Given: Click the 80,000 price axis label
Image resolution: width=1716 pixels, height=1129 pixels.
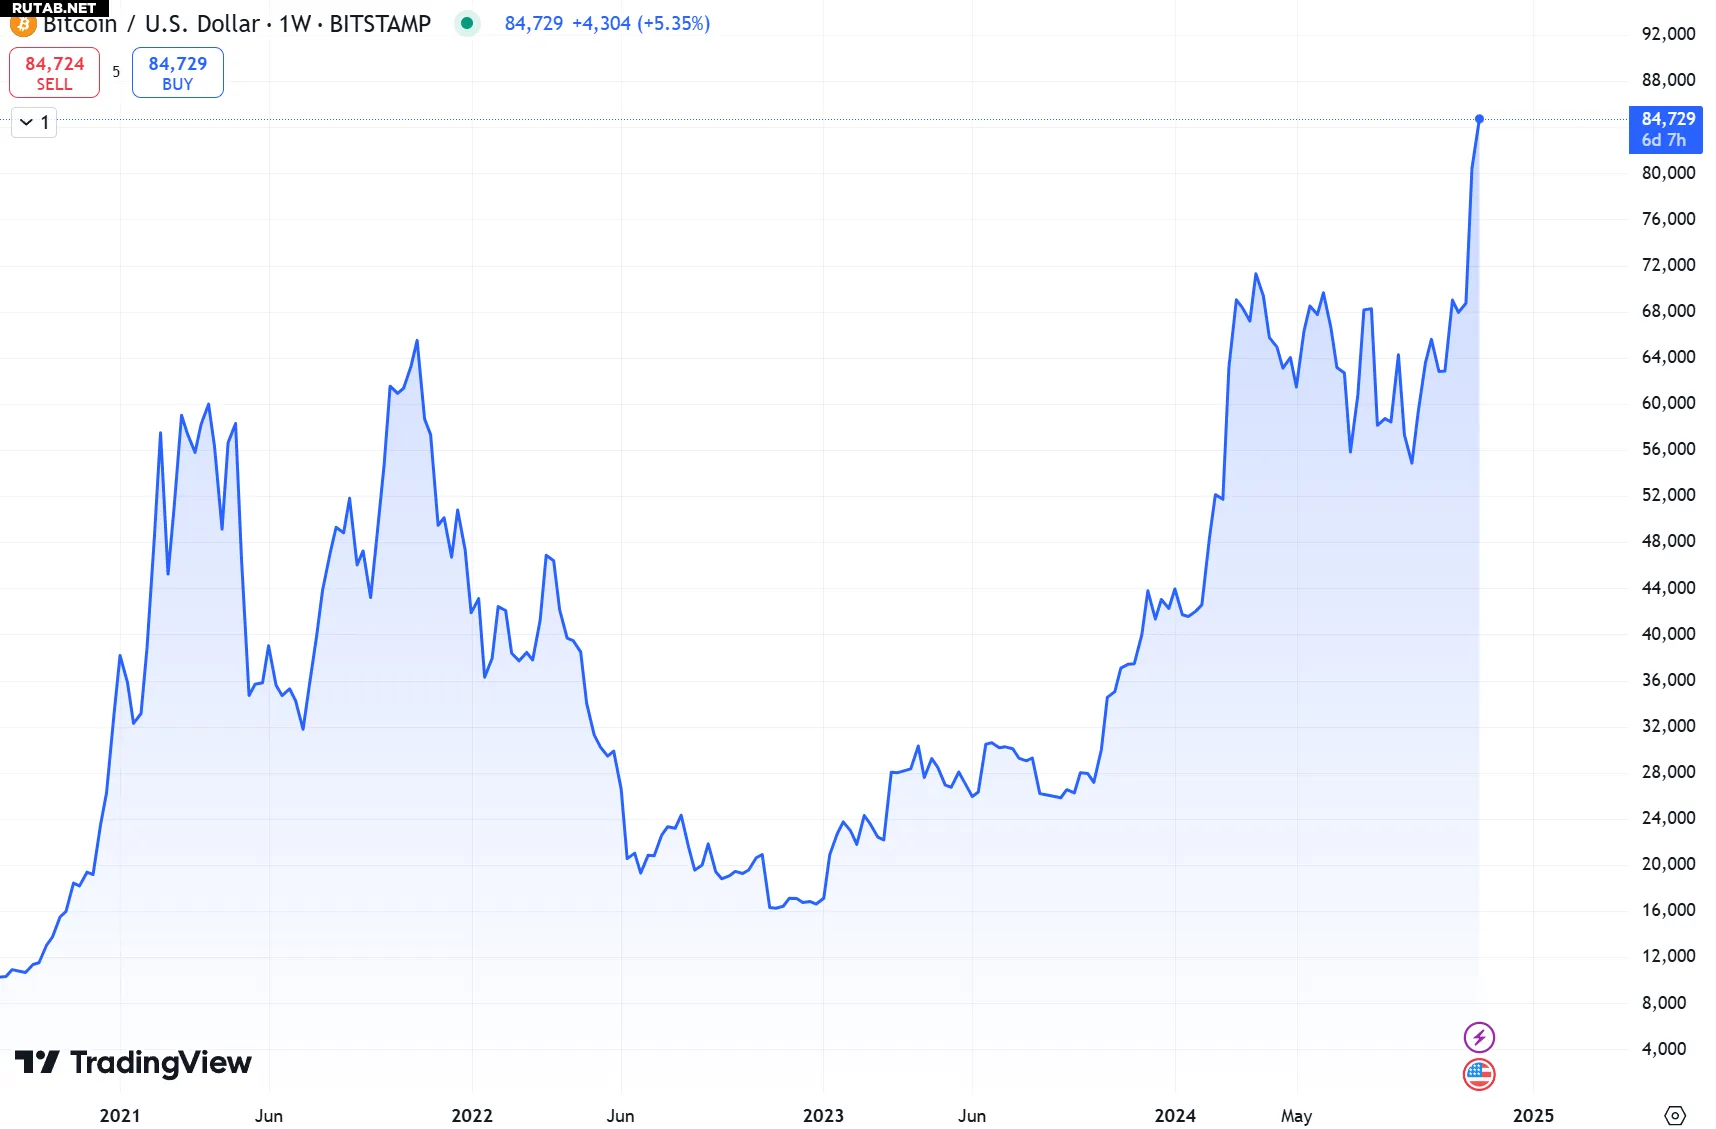Looking at the screenshot, I should tap(1669, 173).
